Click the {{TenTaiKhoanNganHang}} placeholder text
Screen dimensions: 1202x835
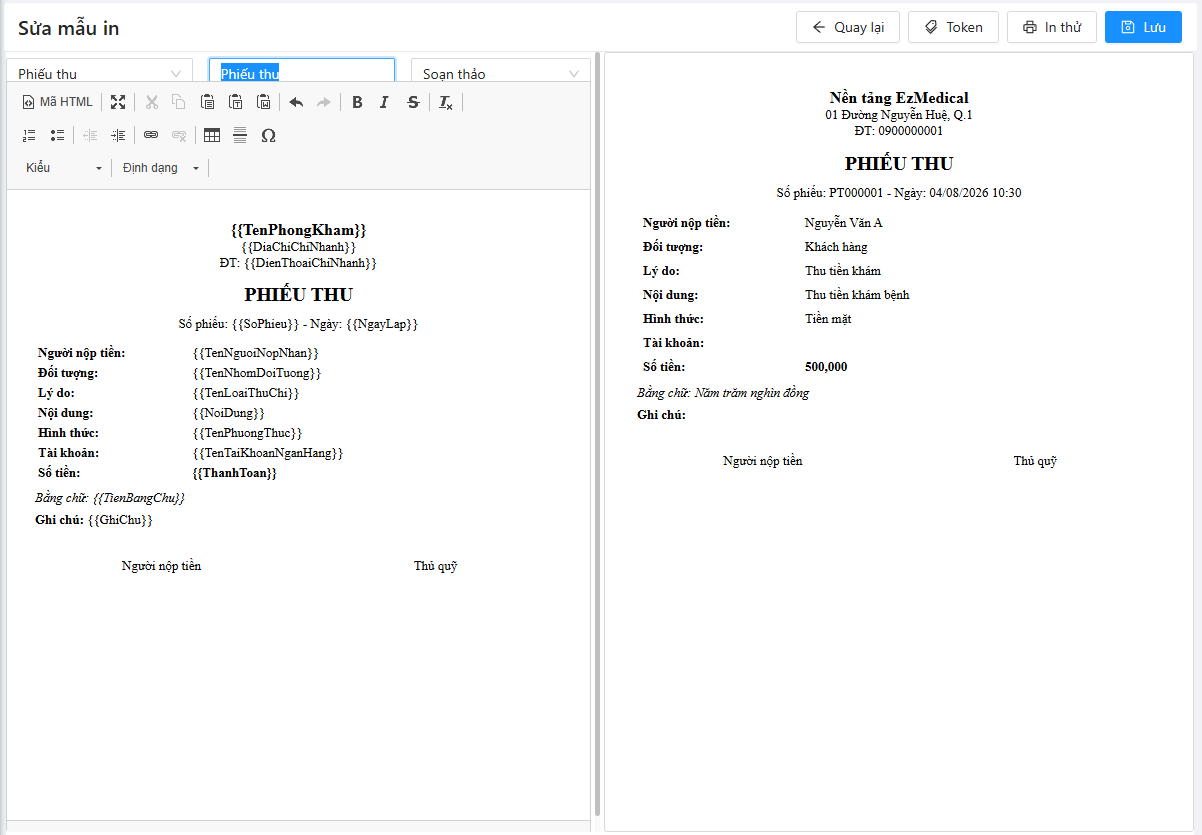pos(268,453)
